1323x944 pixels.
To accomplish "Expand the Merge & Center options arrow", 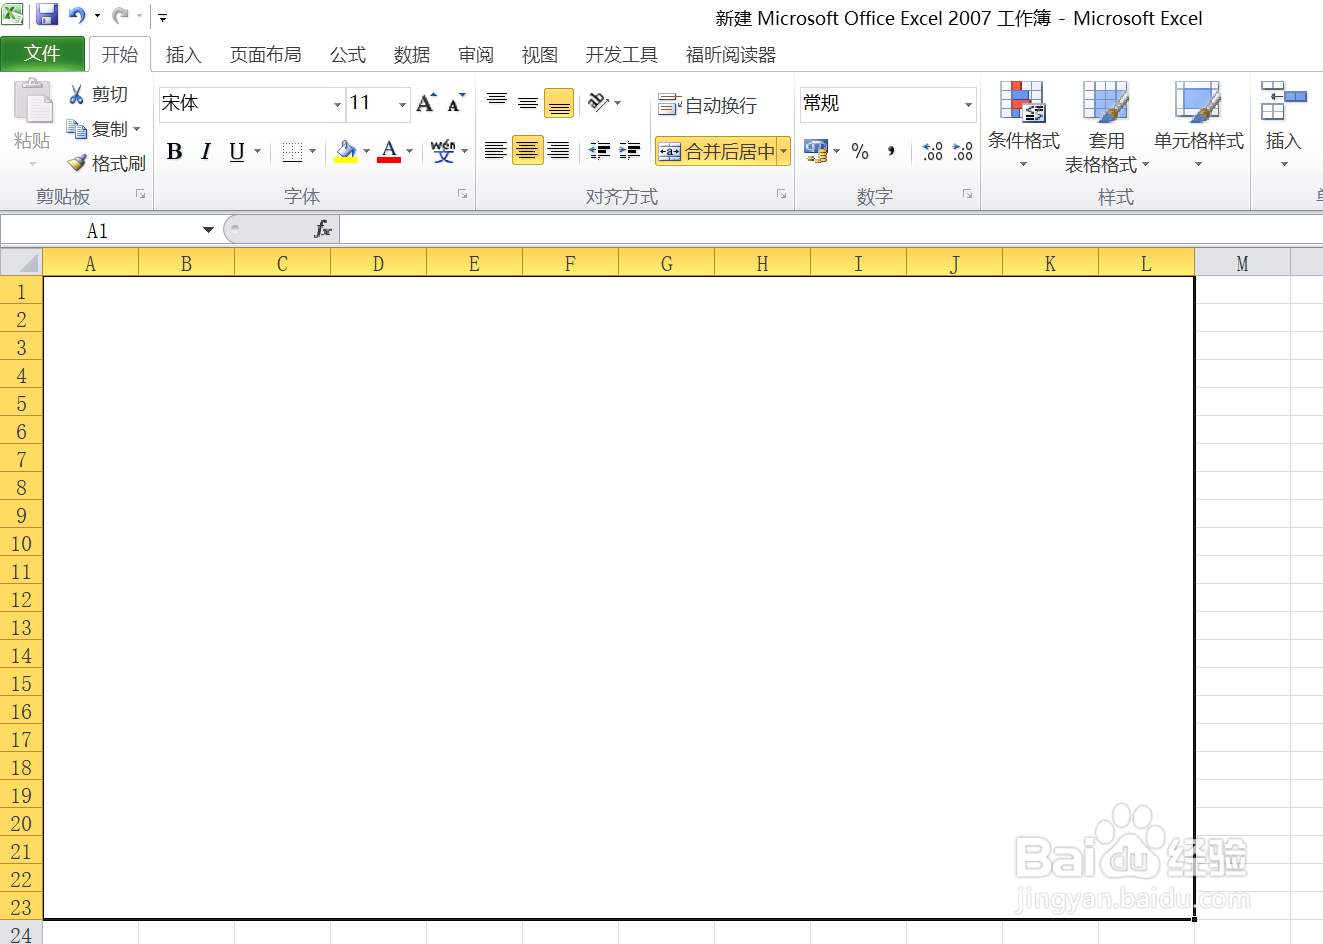I will tap(784, 151).
